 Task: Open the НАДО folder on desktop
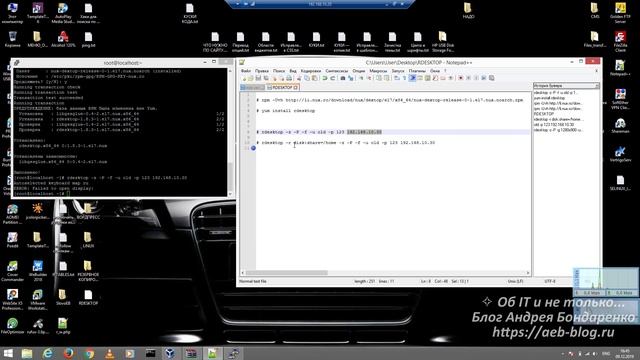click(x=468, y=11)
